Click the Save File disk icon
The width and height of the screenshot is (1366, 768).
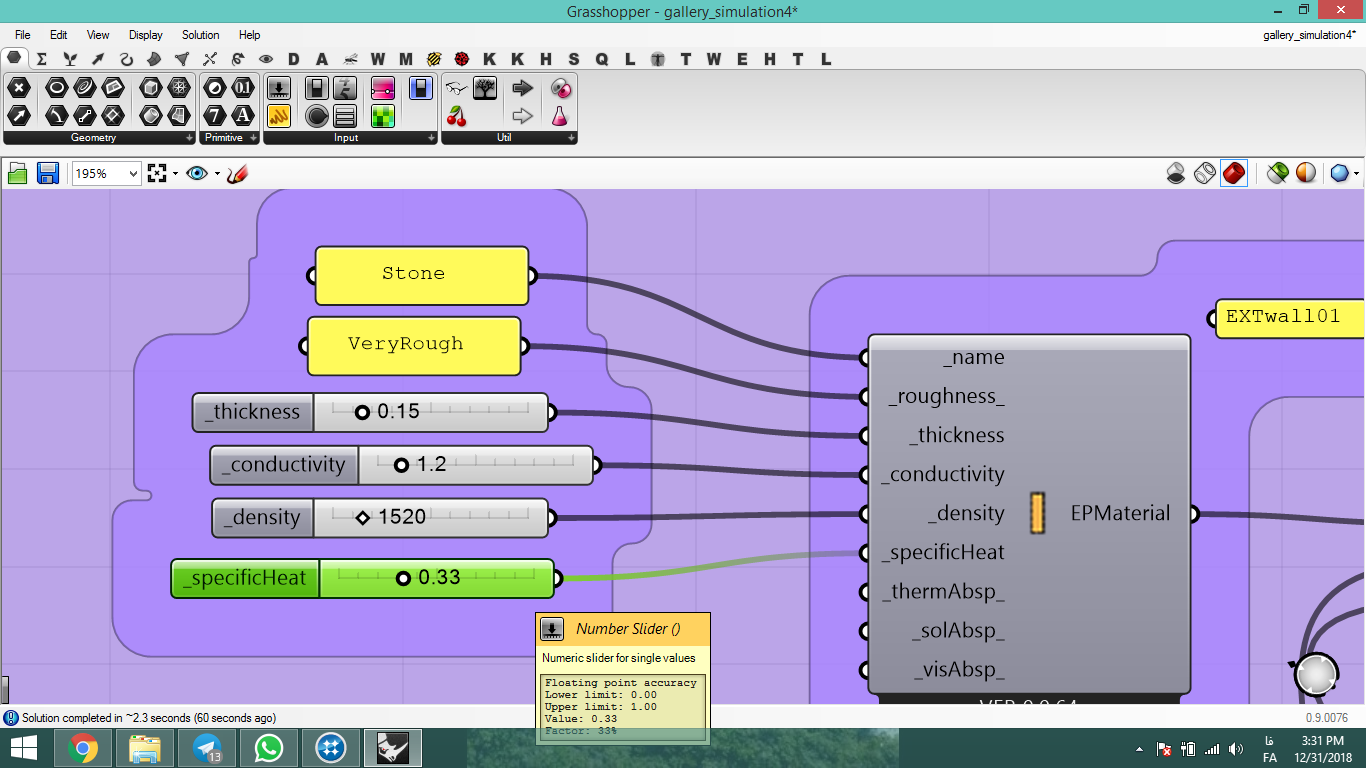click(x=47, y=174)
